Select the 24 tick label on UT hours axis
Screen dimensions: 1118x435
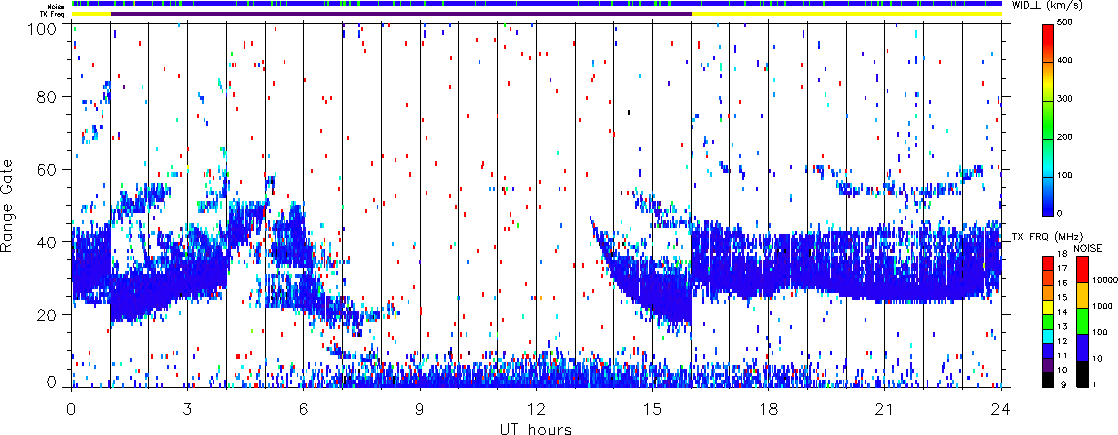1001,409
